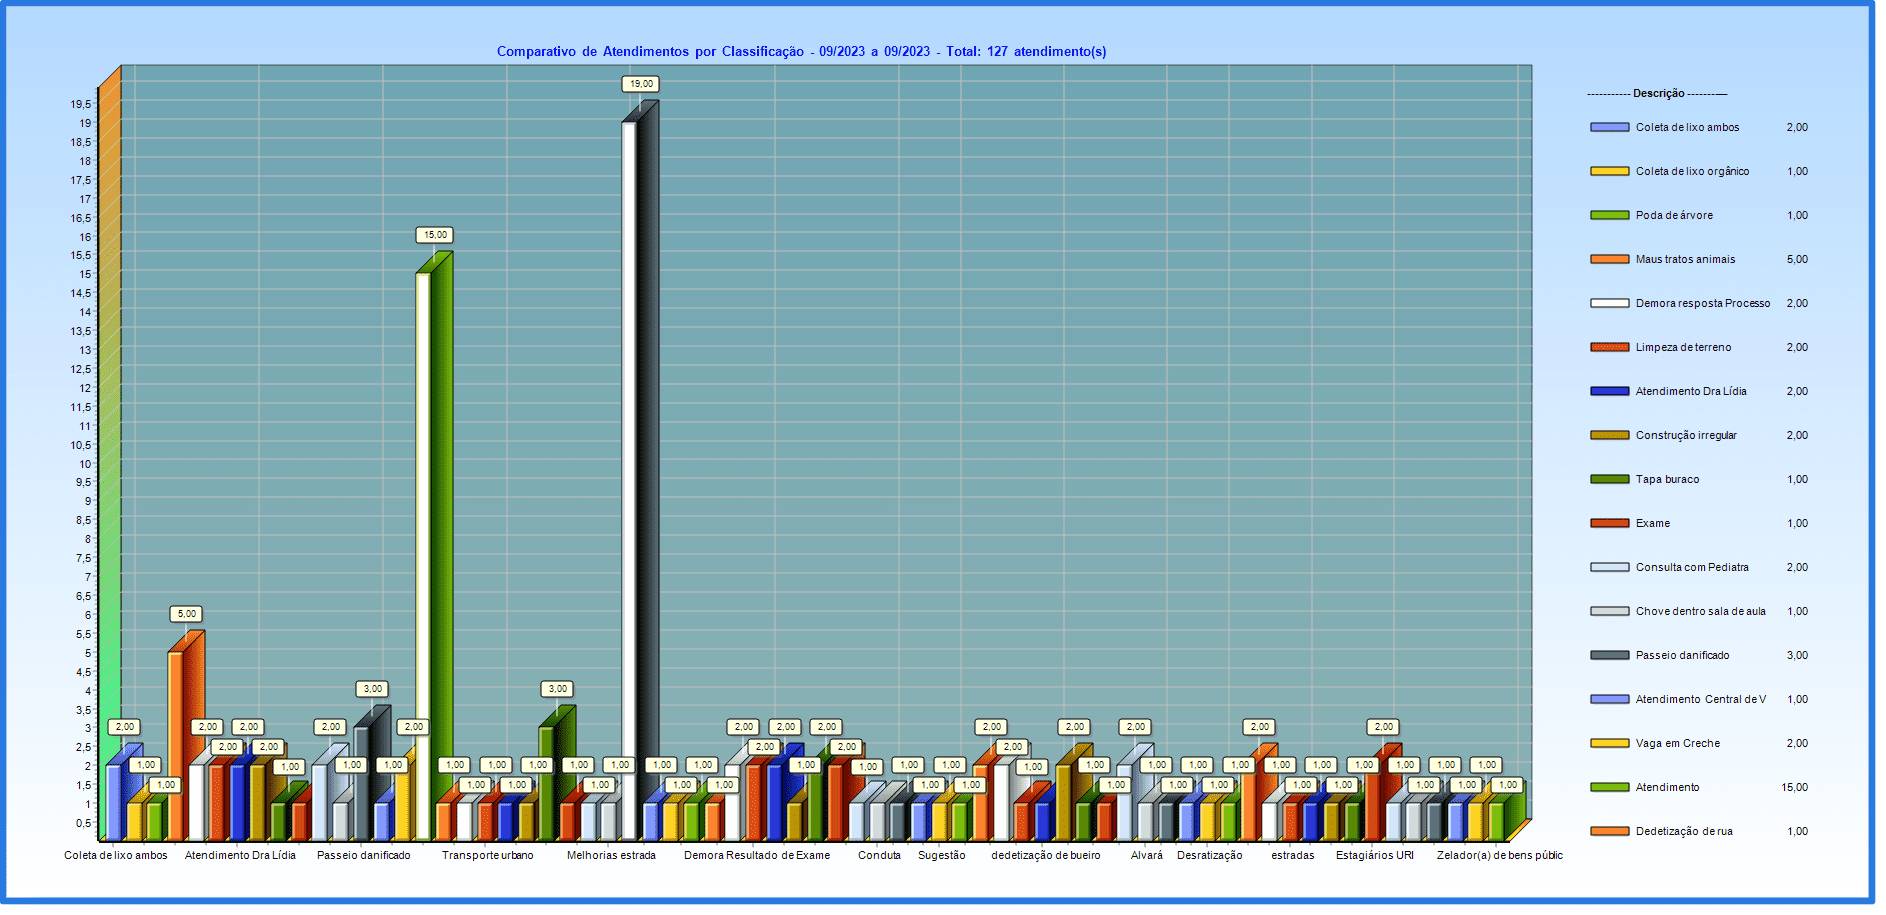Click the estradas axis label
Screen dimensions: 1886x915
pyautogui.click(x=1293, y=855)
